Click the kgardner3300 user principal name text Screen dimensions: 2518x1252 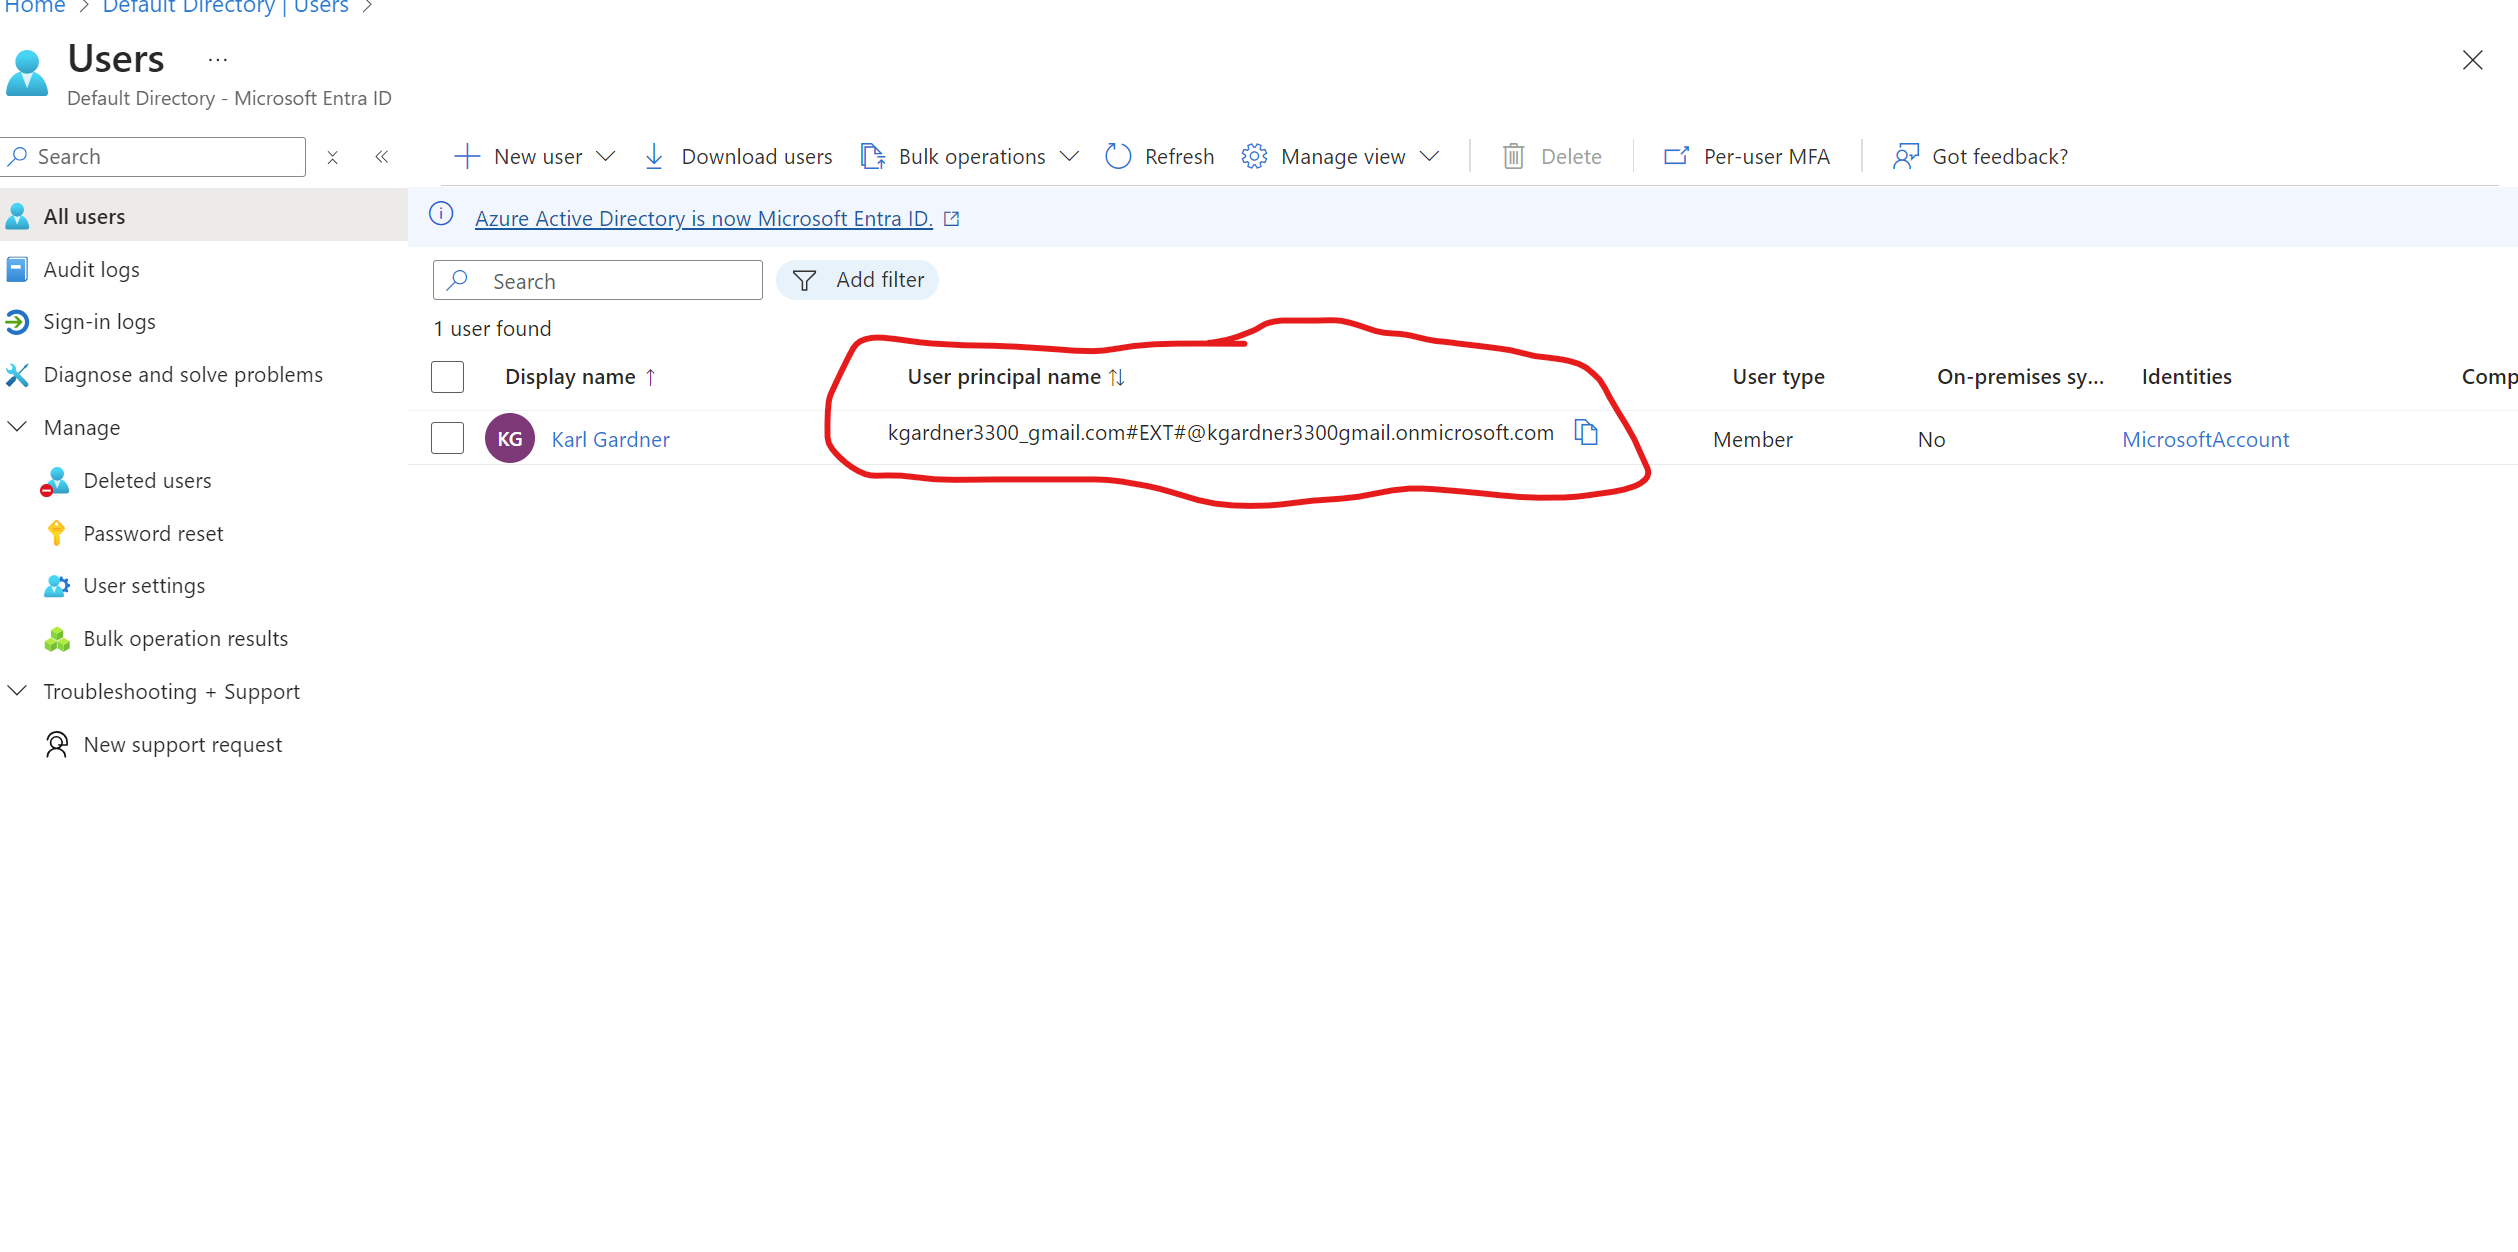(x=1220, y=432)
